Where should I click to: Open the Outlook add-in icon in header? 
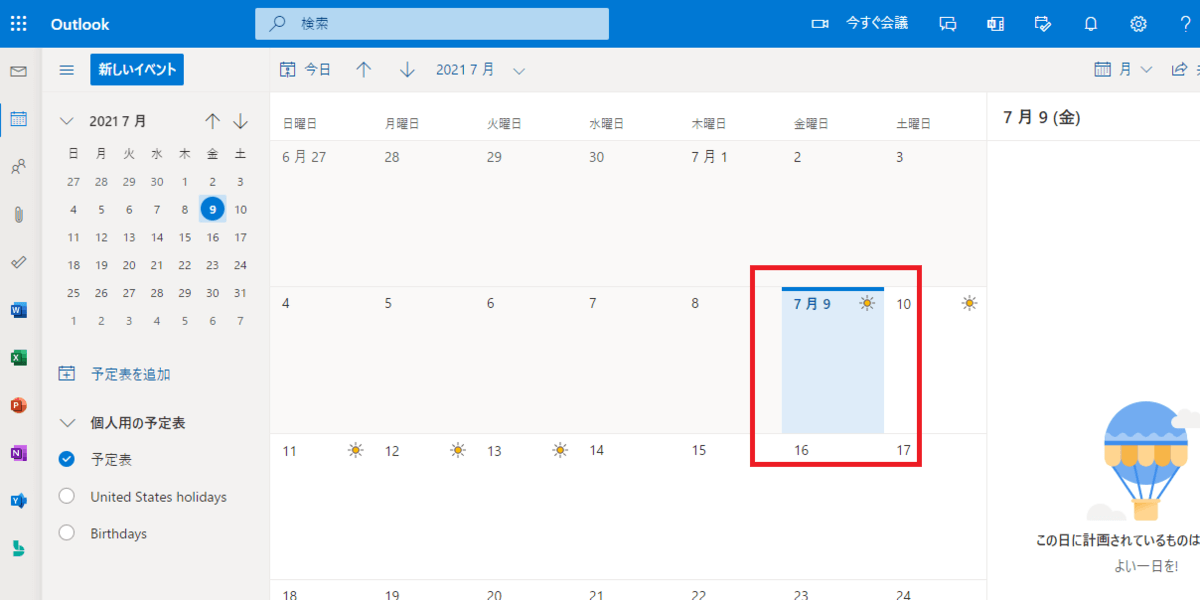coord(995,24)
